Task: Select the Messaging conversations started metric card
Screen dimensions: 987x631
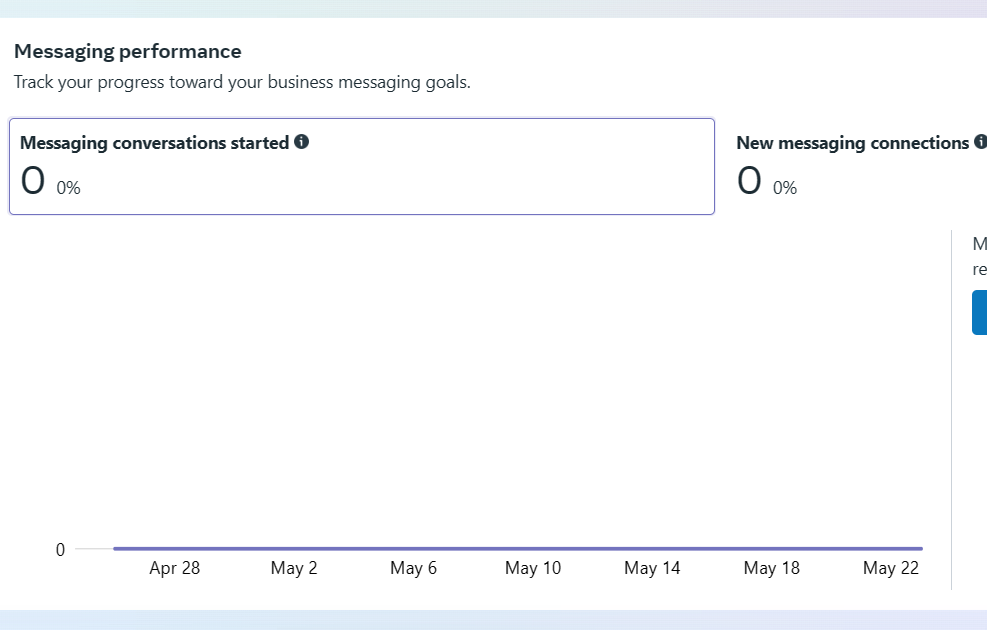Action: [x=362, y=166]
